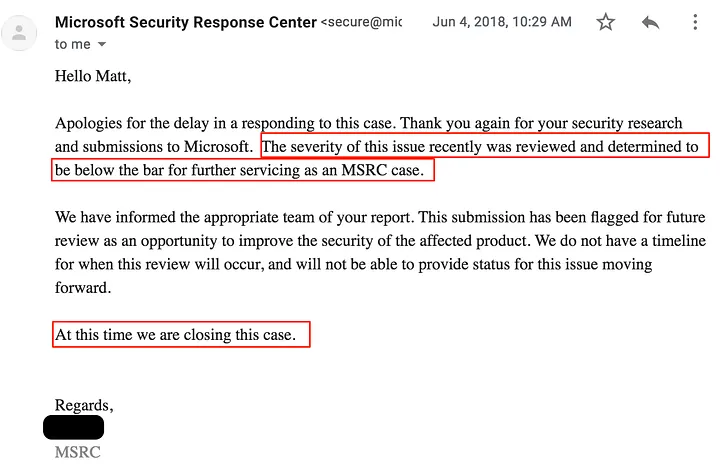The image size is (720, 466).
Task: Click the Jun 4, 2018 timestamp
Action: click(x=502, y=21)
